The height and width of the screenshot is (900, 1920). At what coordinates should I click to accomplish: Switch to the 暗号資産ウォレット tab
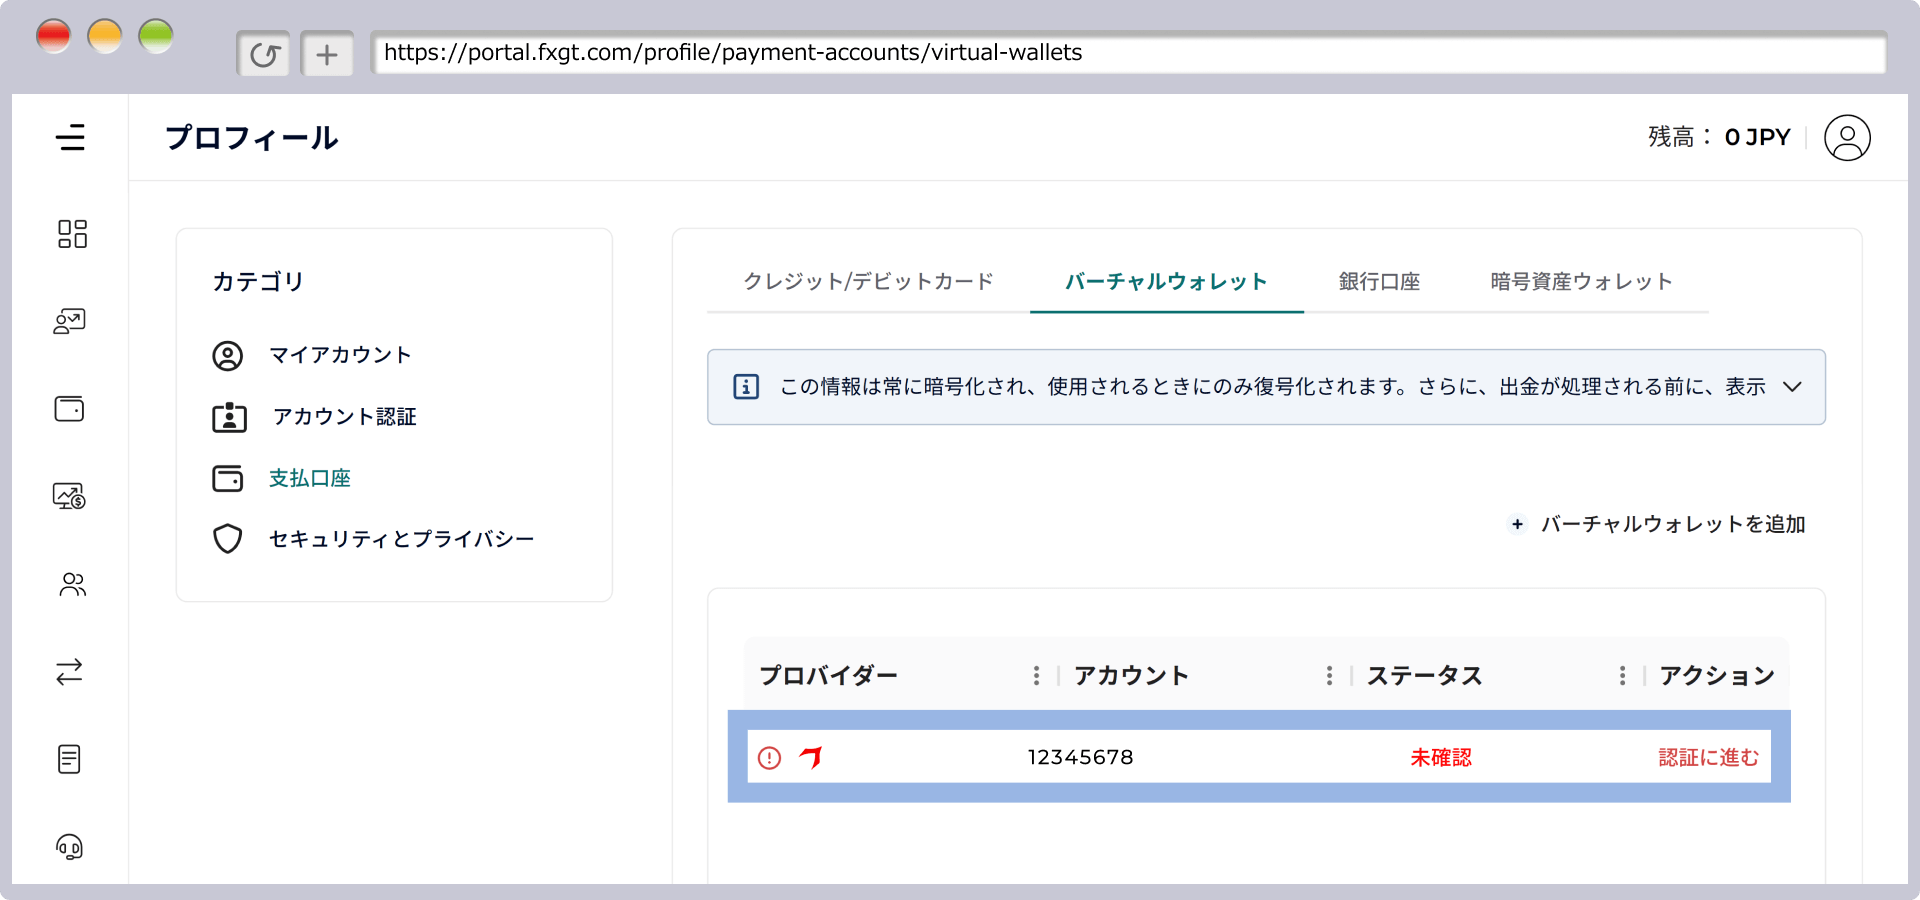click(1579, 281)
